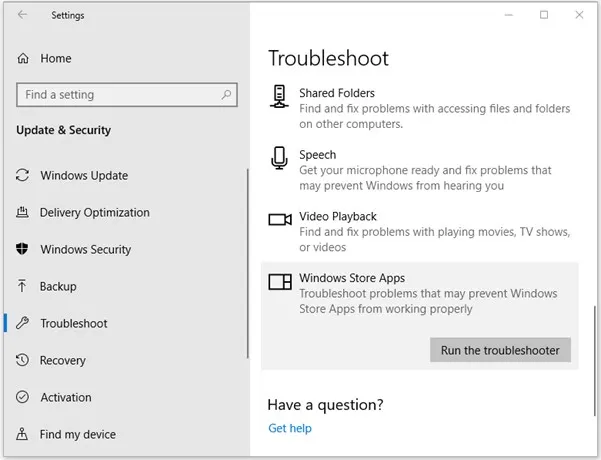
Task: Select the Speech microphone icon
Action: point(280,158)
